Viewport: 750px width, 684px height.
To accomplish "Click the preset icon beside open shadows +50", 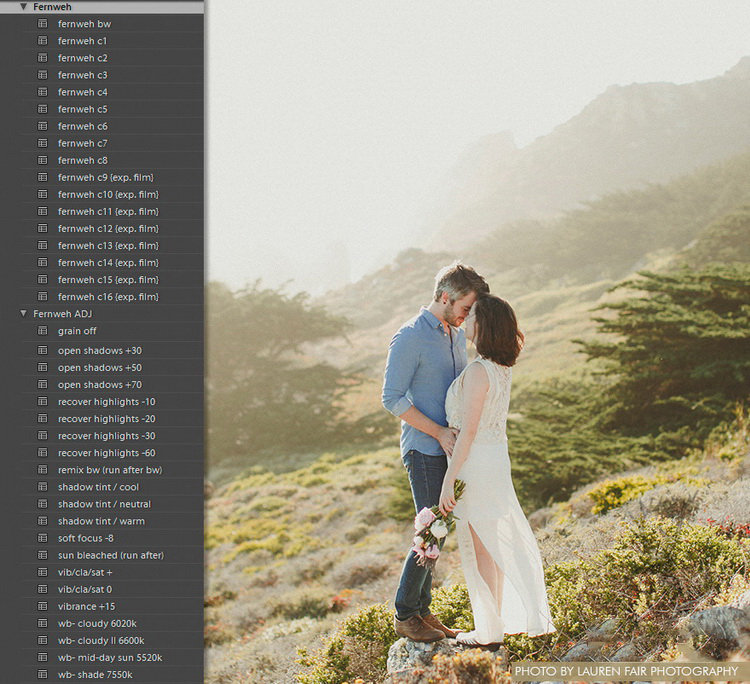I will click(43, 367).
